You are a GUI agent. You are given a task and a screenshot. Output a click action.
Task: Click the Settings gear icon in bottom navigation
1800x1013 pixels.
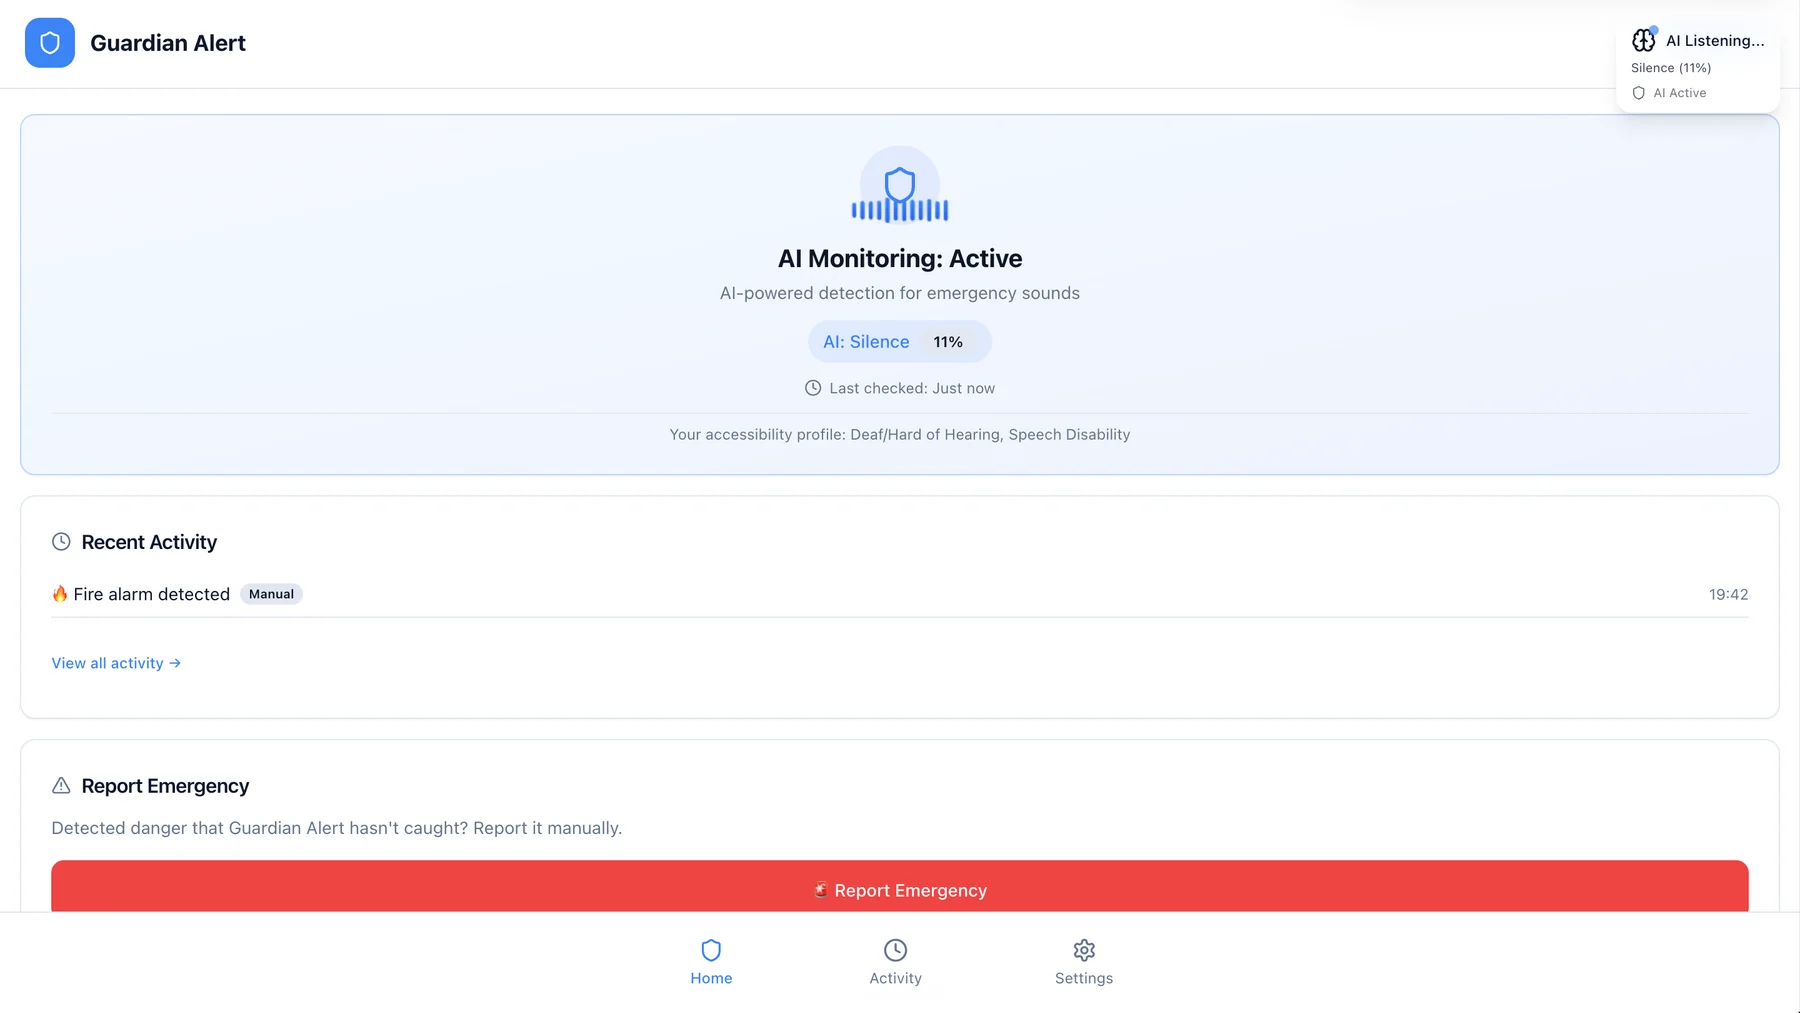pyautogui.click(x=1084, y=950)
